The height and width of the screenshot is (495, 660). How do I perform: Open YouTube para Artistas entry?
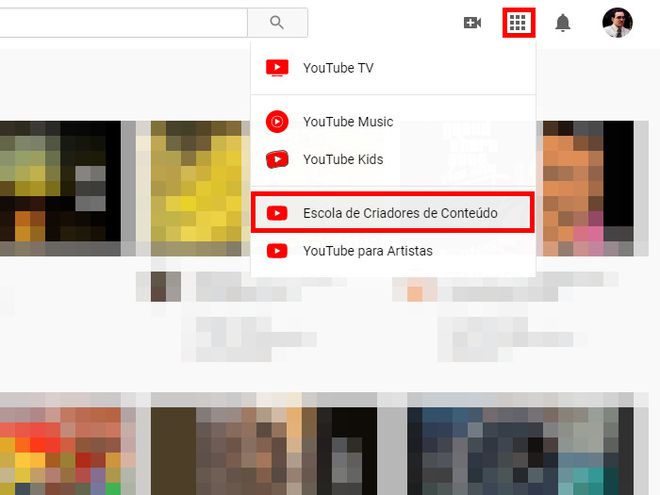pos(393,251)
